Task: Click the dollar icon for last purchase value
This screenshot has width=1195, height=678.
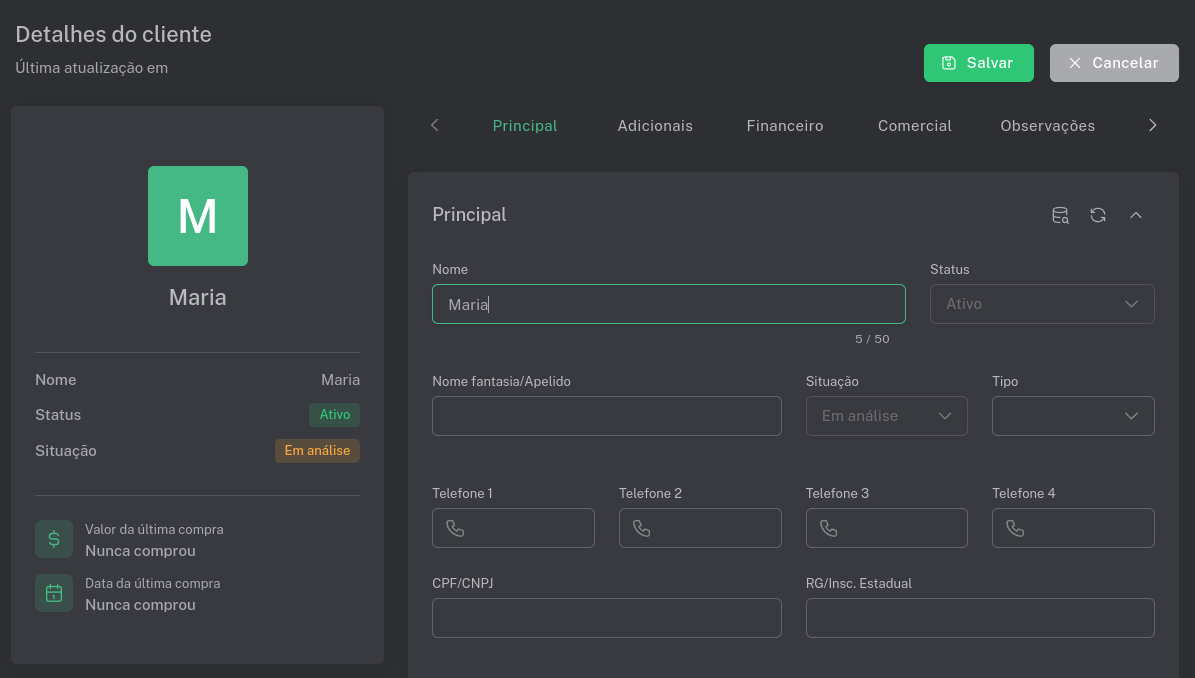Action: point(54,539)
